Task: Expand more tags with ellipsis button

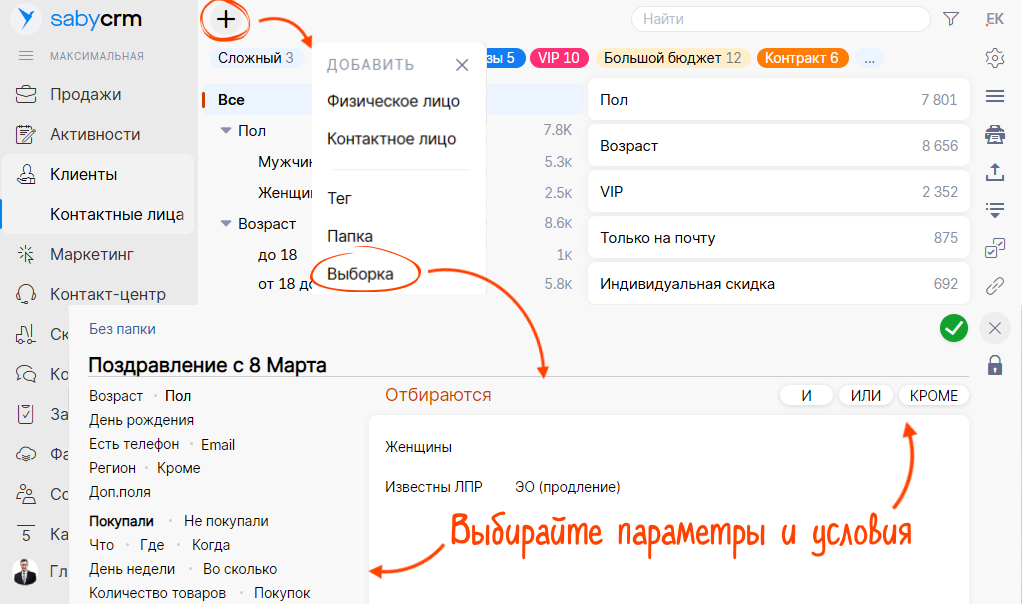Action: (x=869, y=58)
